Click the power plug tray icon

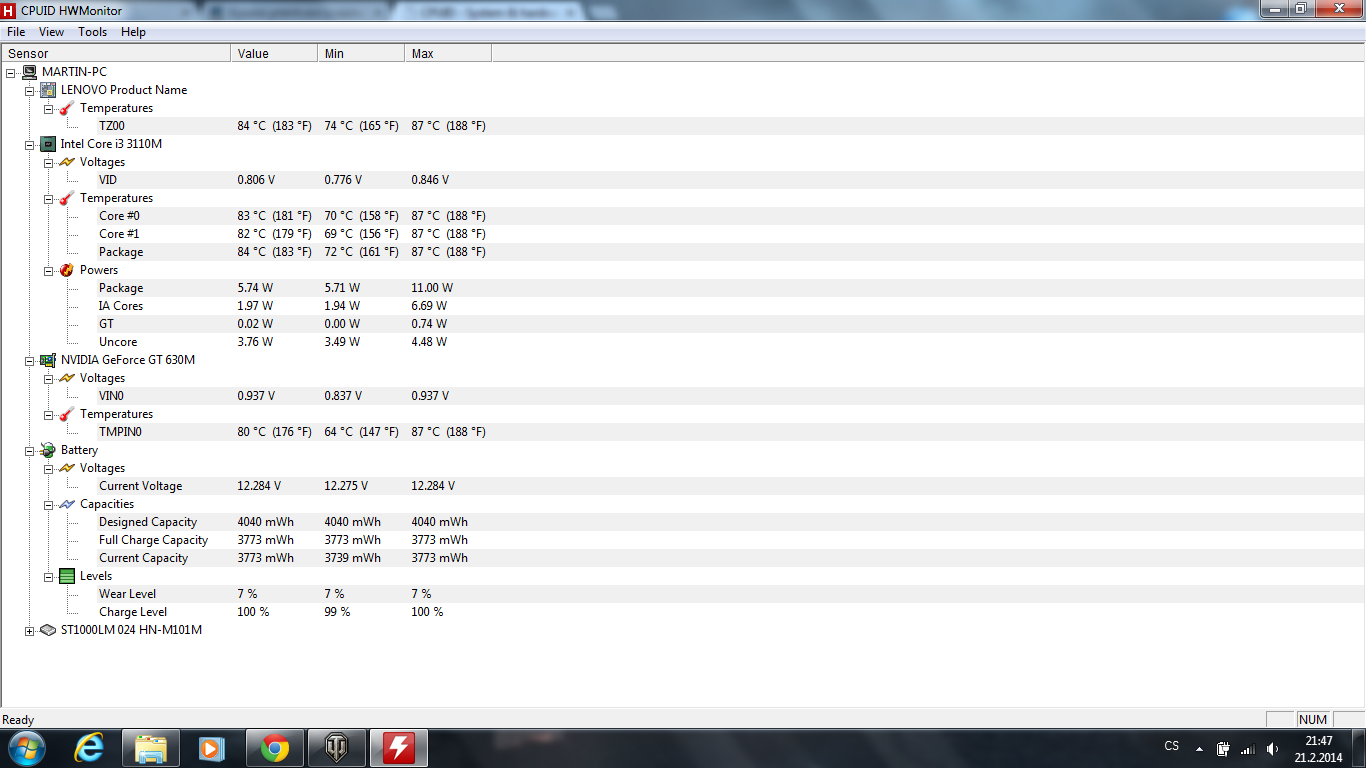click(x=1223, y=748)
